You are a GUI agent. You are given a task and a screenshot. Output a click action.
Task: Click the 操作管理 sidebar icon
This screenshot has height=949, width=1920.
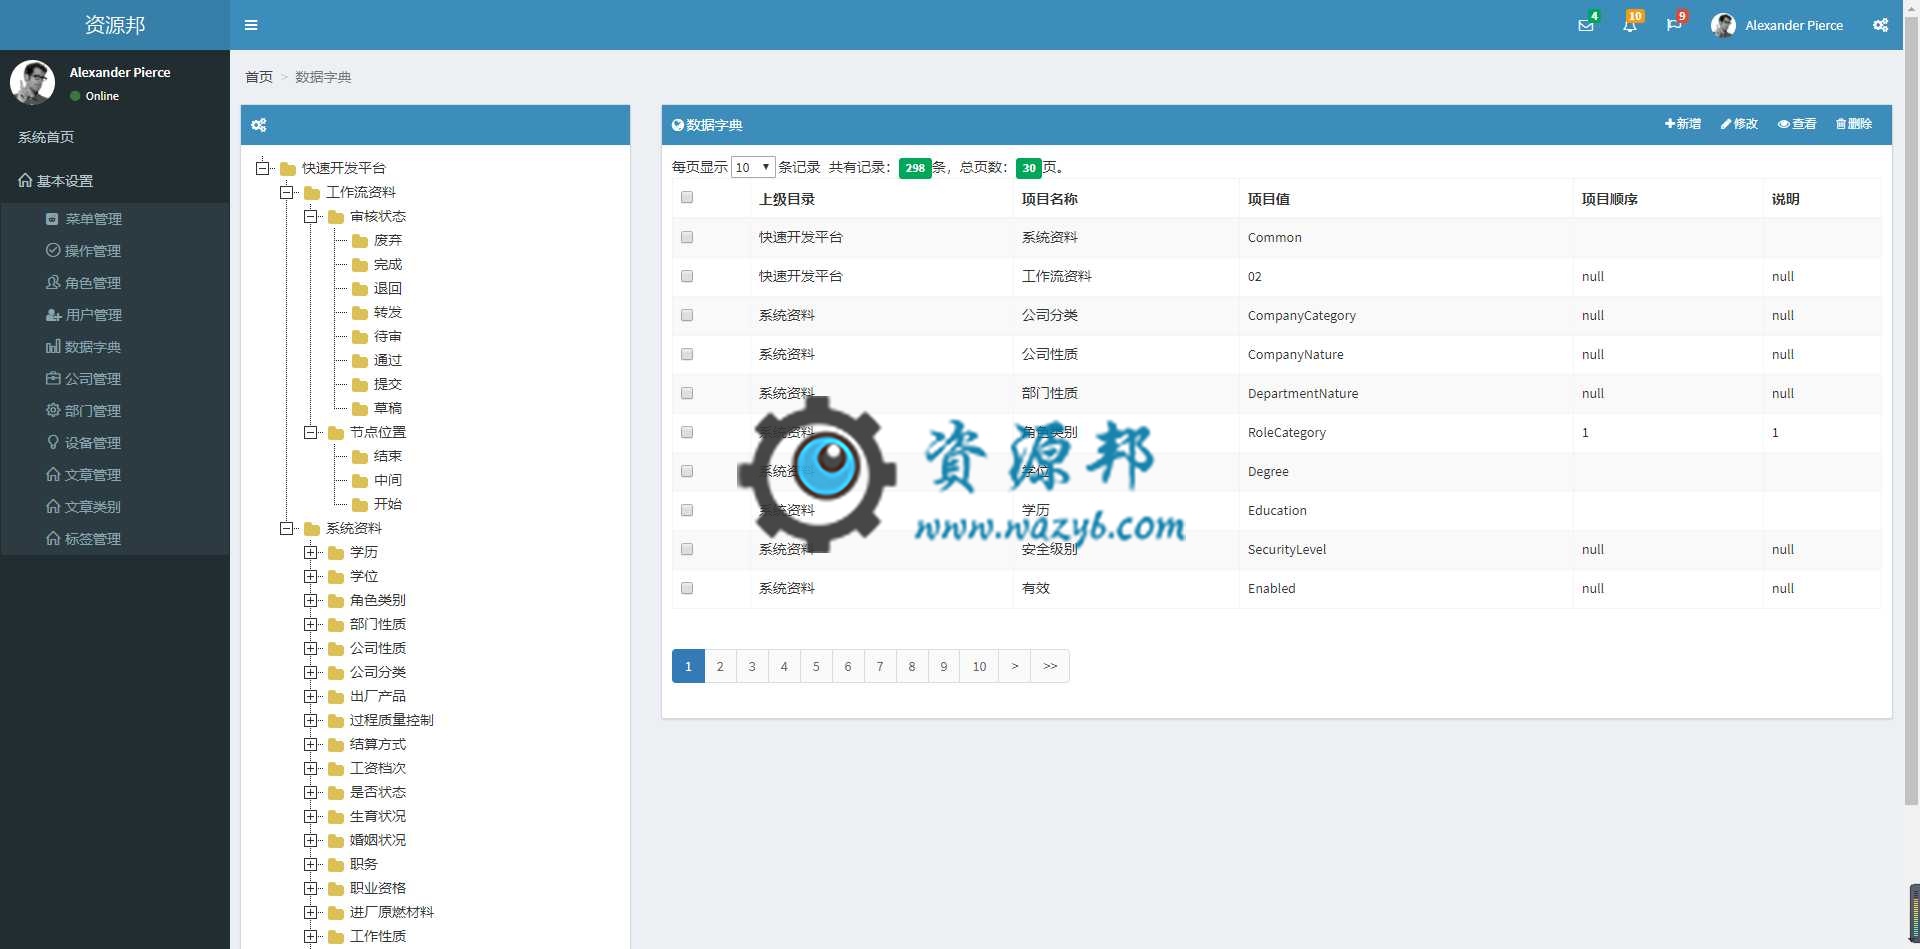(x=53, y=250)
